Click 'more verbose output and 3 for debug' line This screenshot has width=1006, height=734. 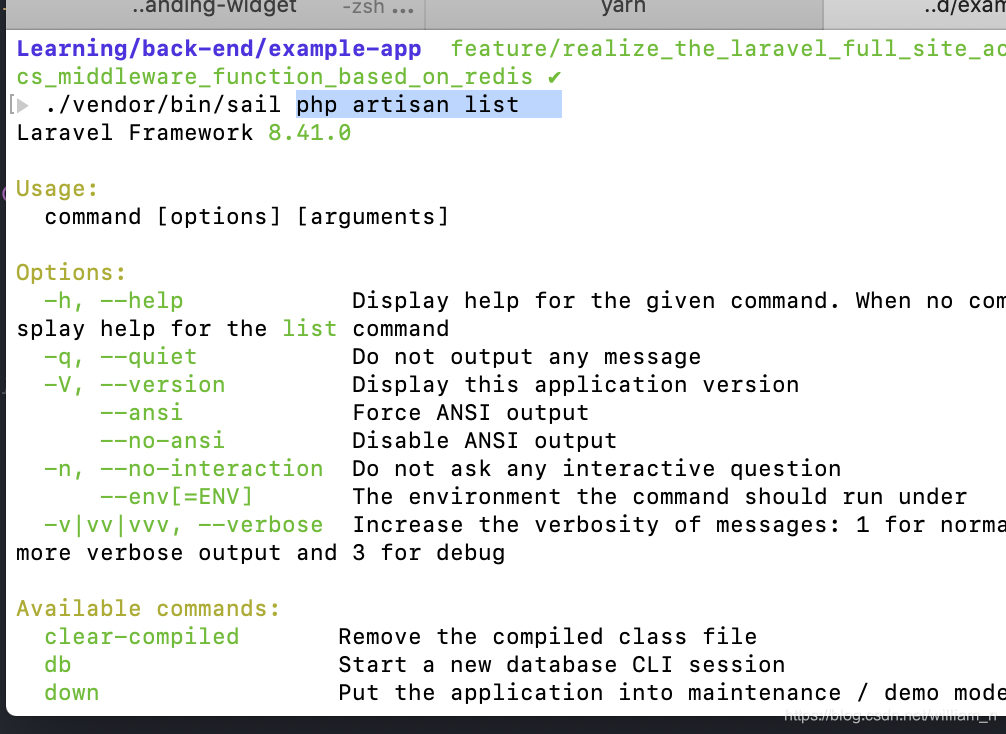tap(260, 553)
